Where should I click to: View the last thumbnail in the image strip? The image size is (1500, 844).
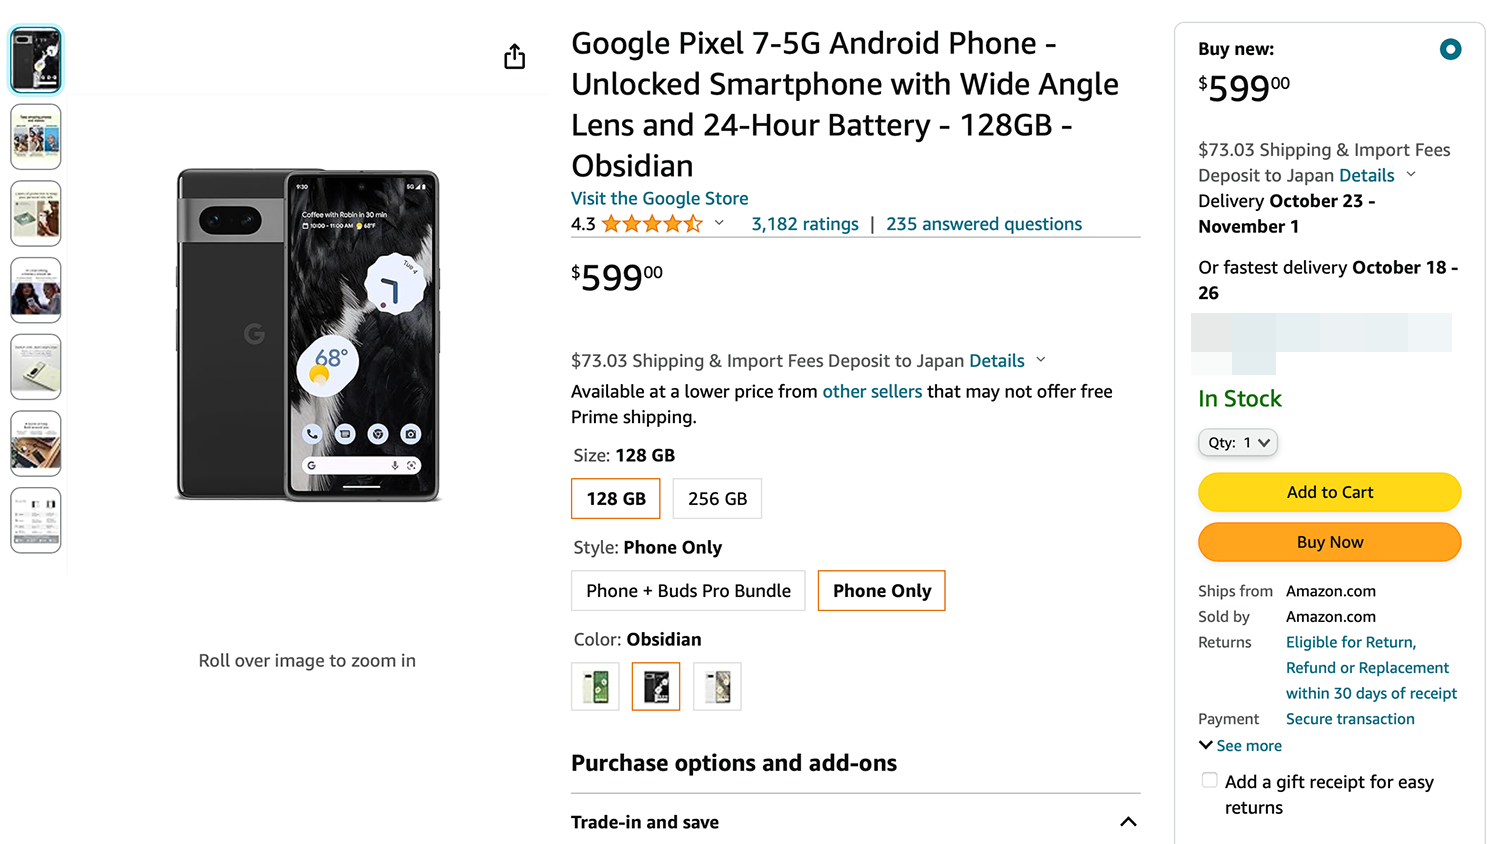(36, 520)
